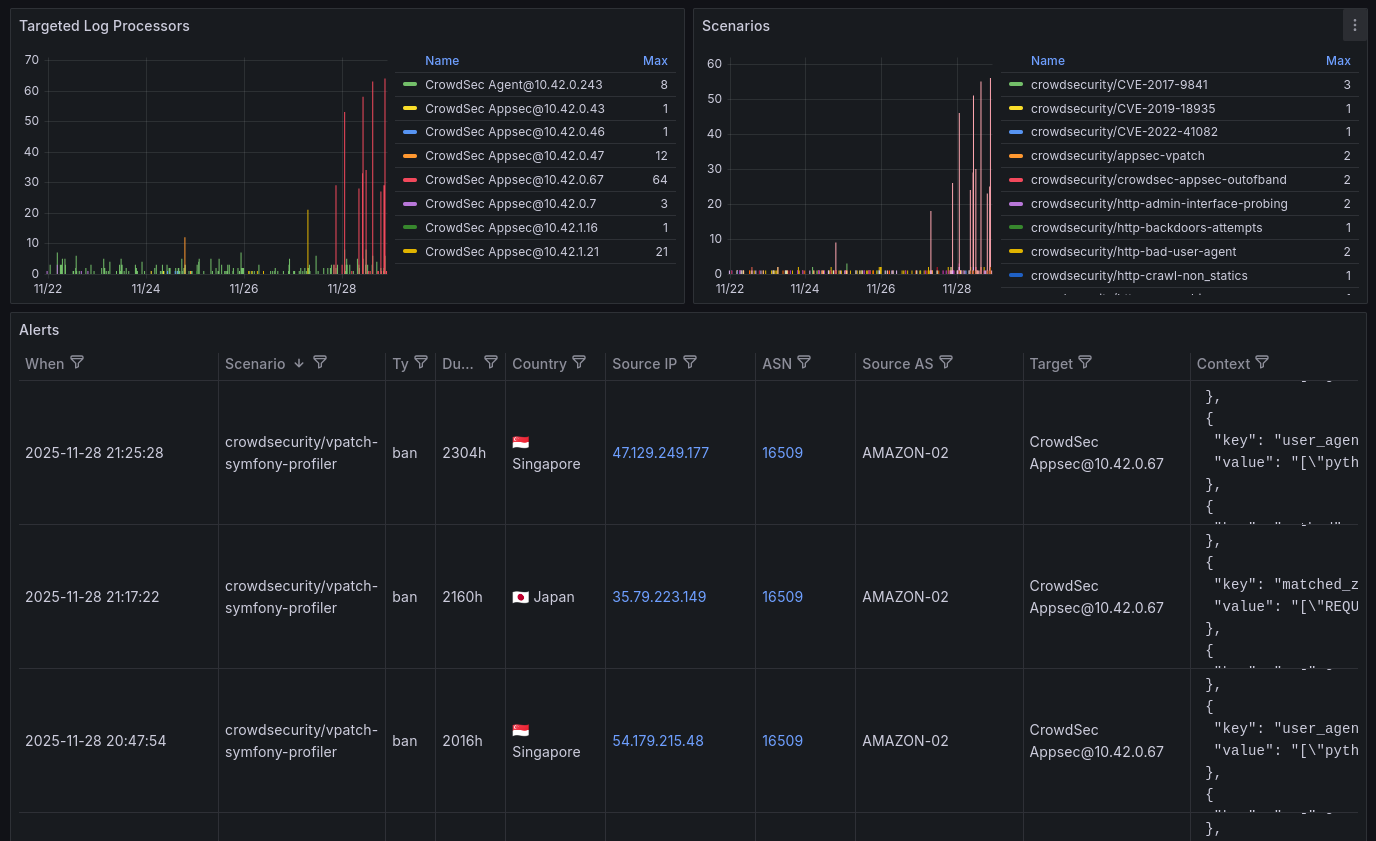Screen dimensions: 1376x841
Task: Click the filter icon on When column
Action: (x=77, y=363)
